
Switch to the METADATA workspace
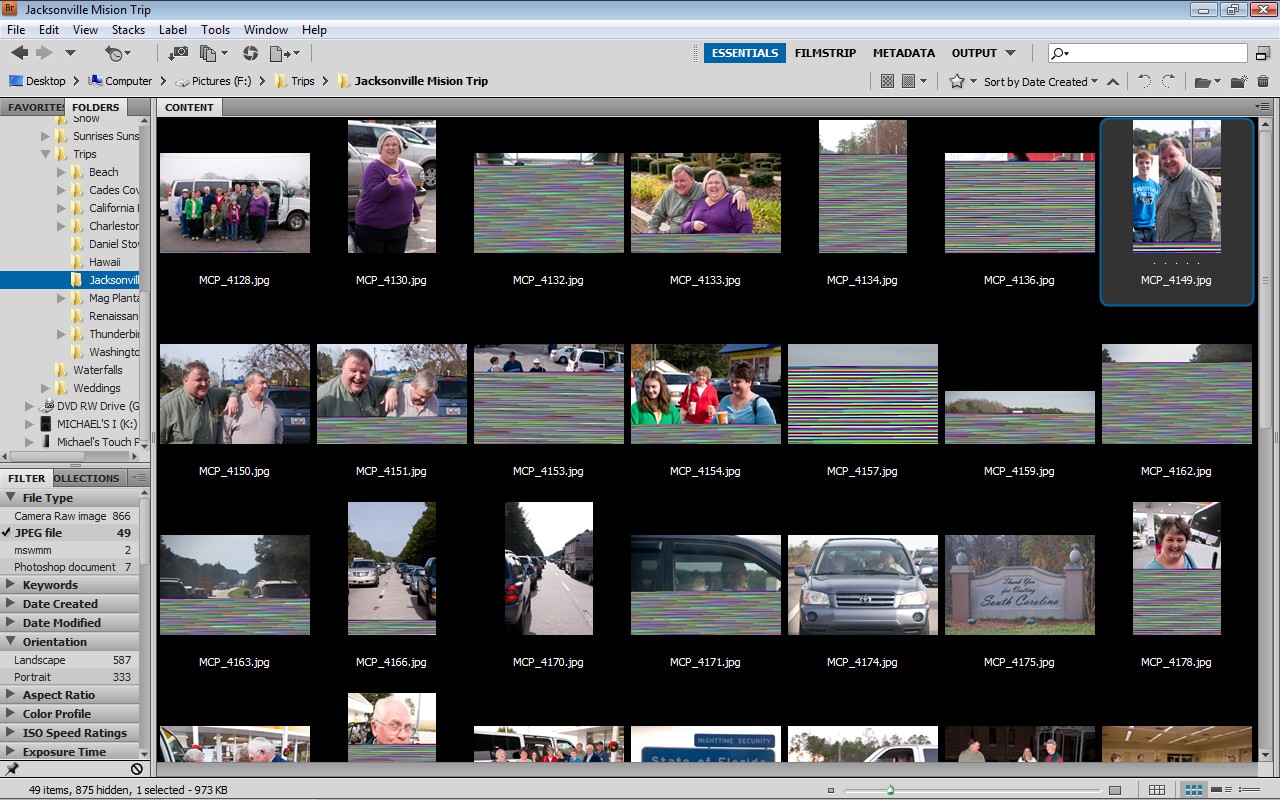903,53
